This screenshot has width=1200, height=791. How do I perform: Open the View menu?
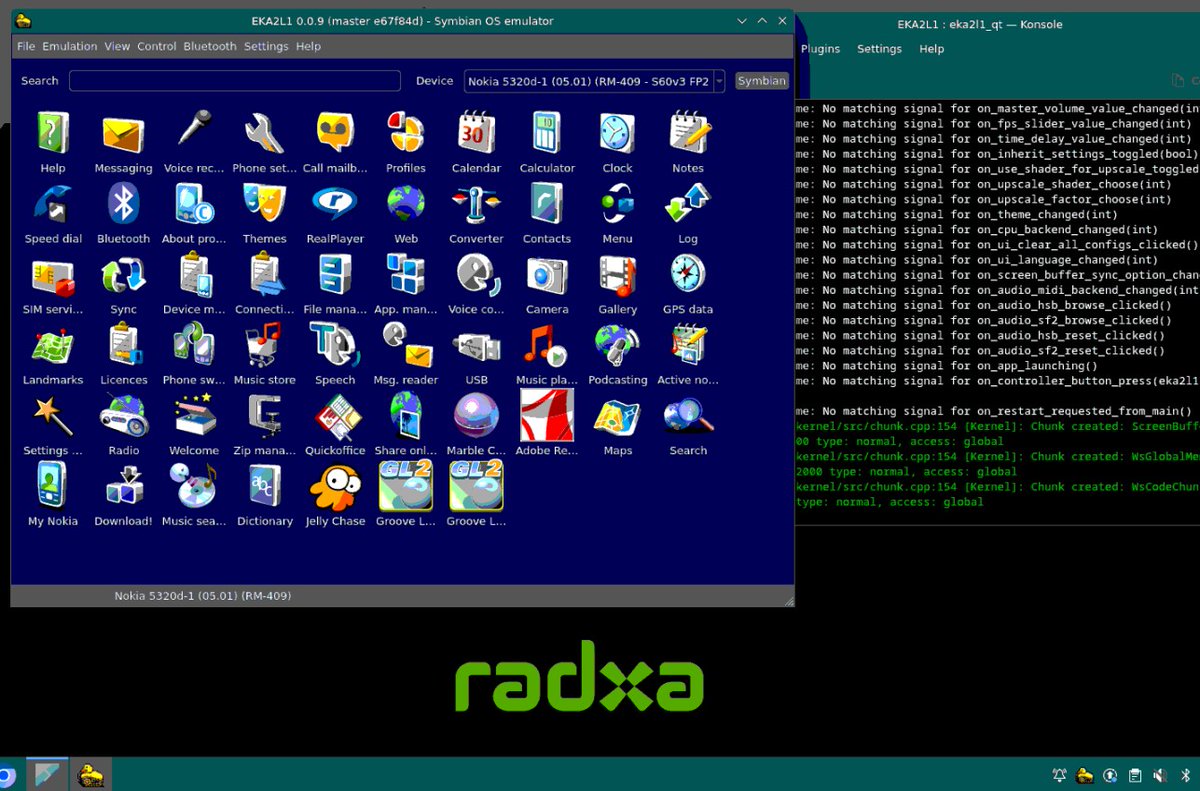tap(117, 46)
